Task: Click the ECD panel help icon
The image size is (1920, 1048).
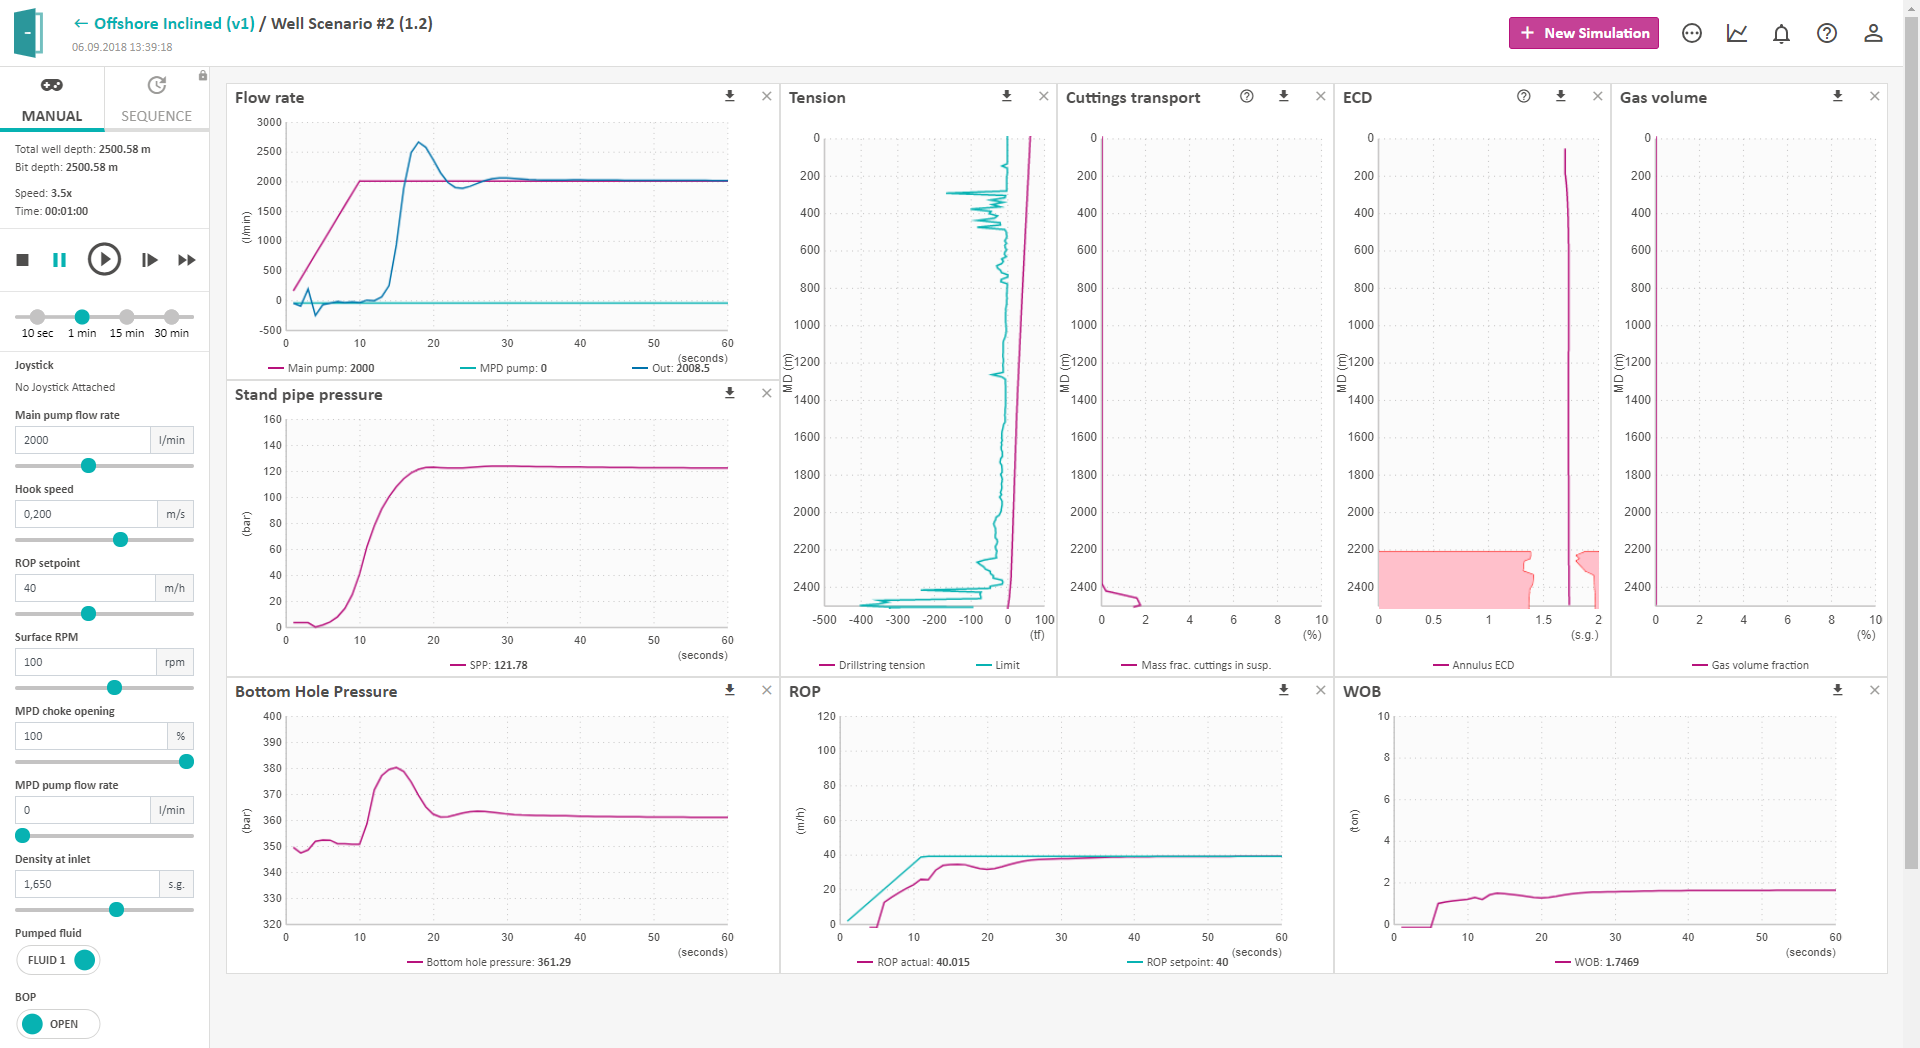Action: click(1523, 97)
